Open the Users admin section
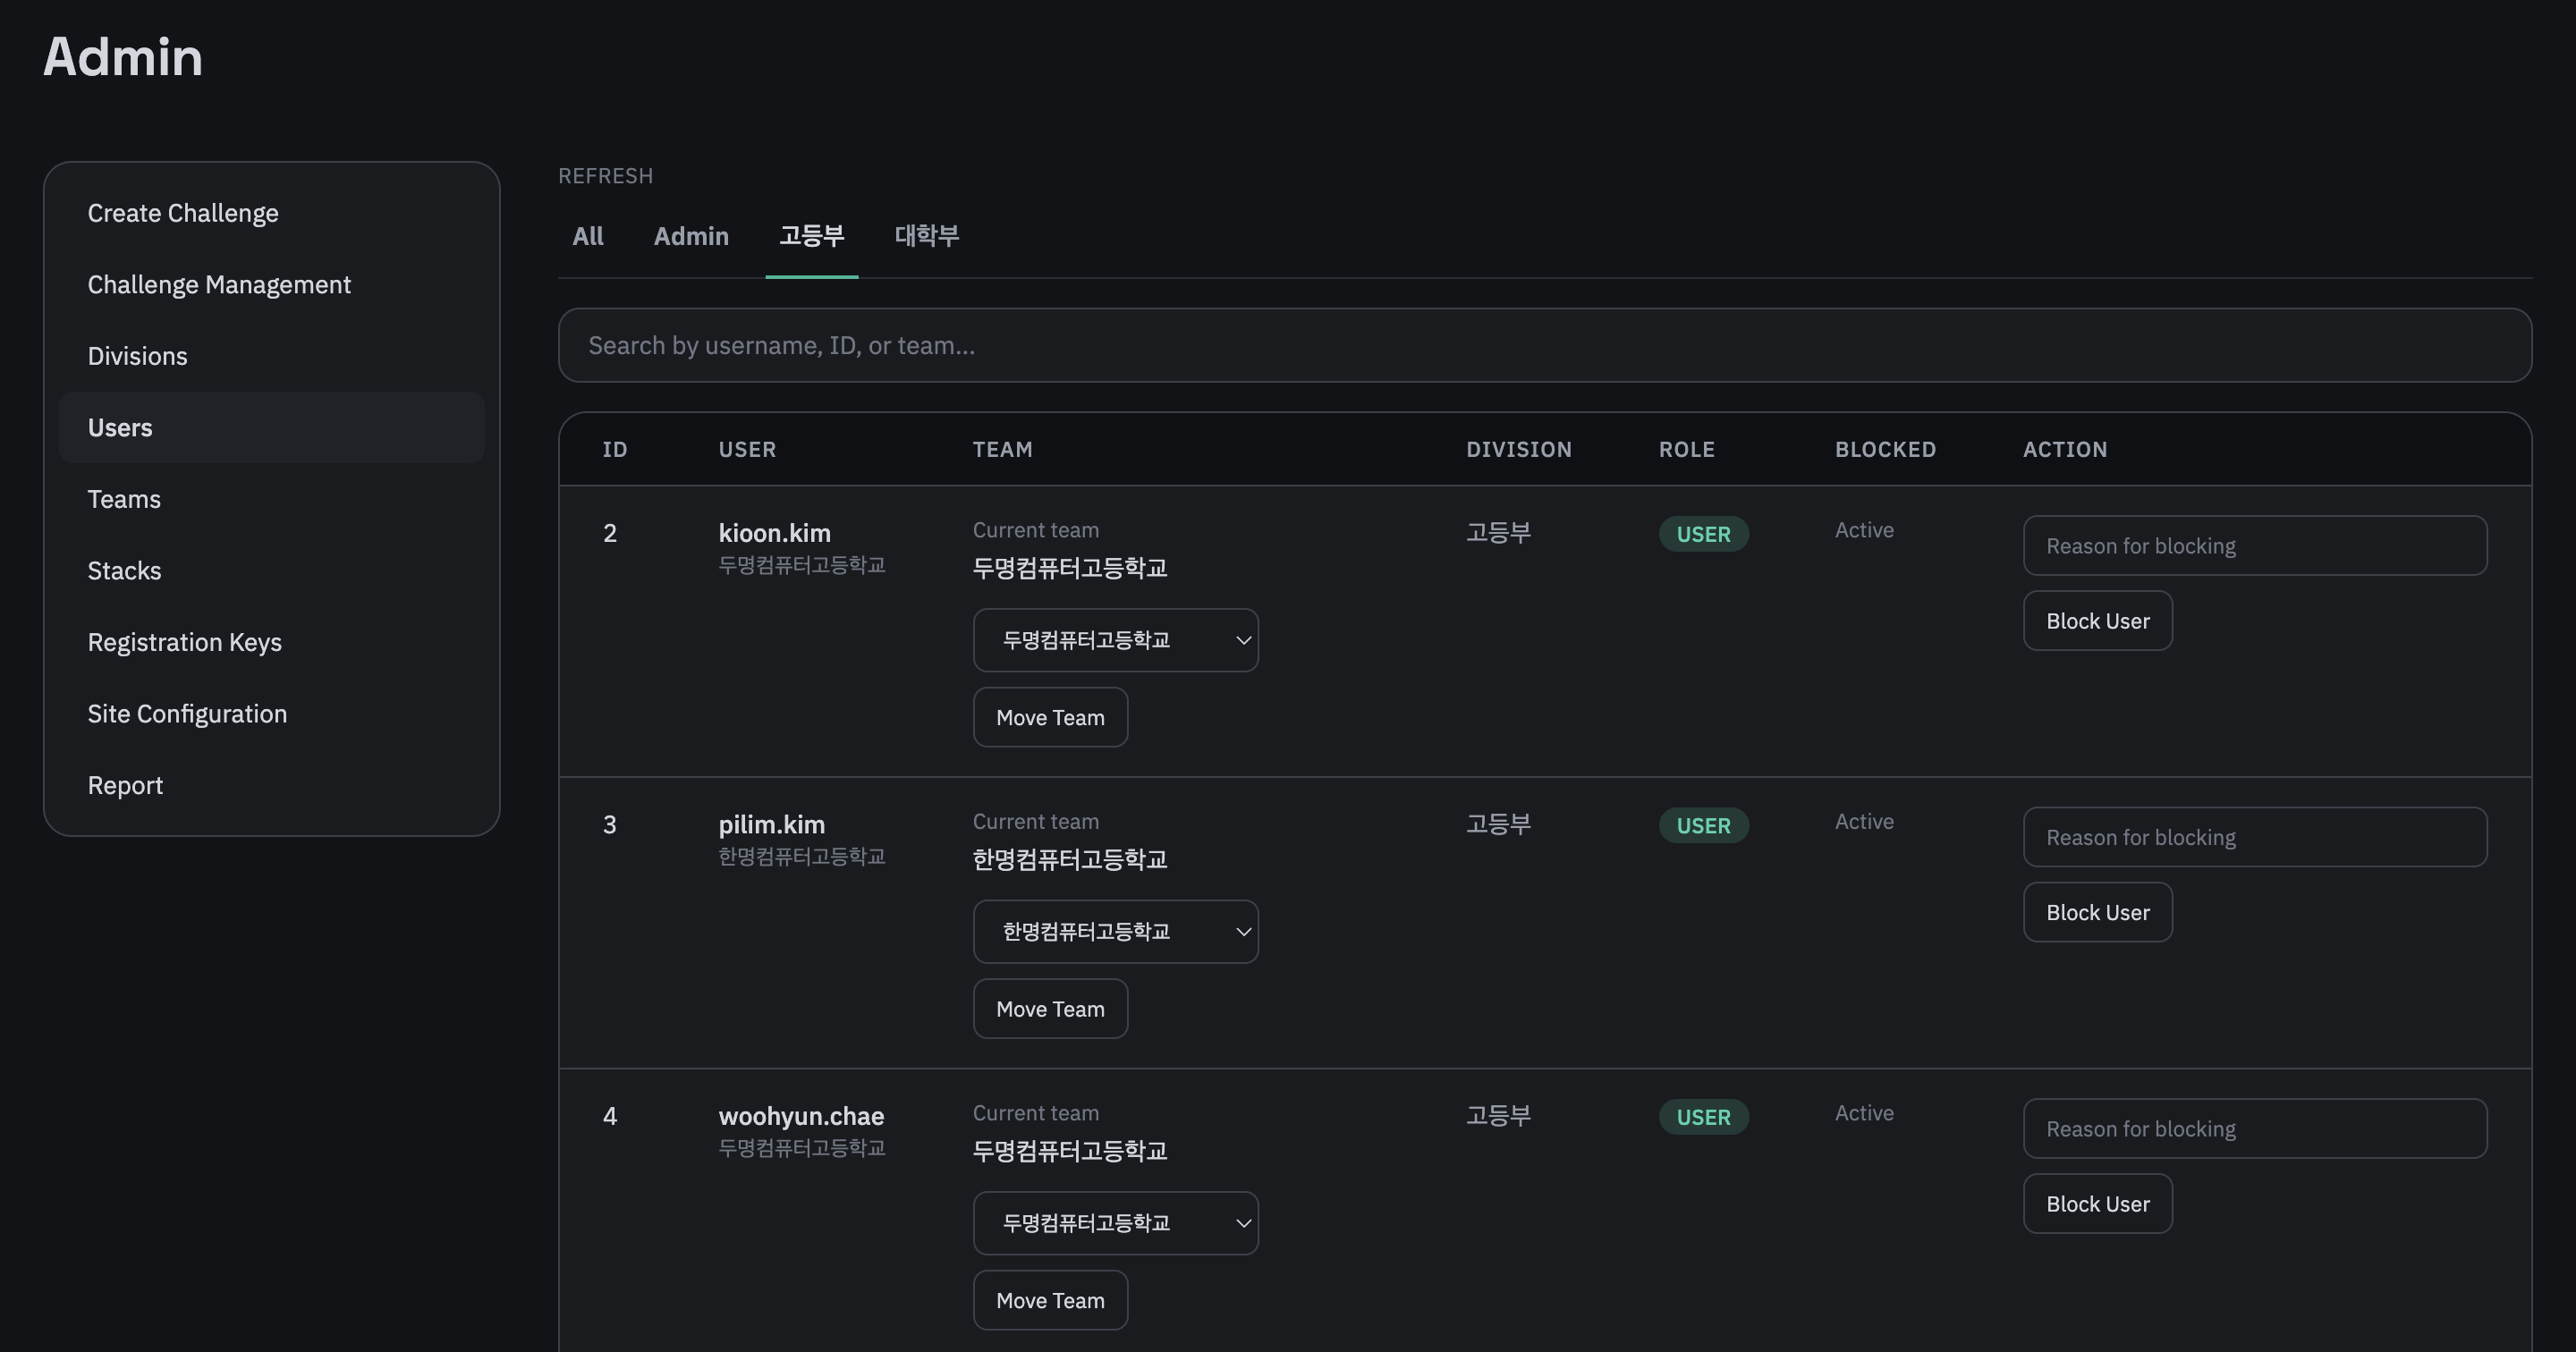The image size is (2576, 1352). (119, 427)
